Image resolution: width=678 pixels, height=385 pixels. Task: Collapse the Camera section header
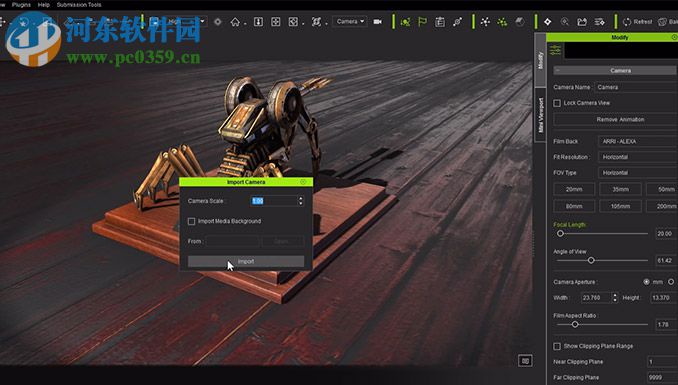(x=615, y=70)
